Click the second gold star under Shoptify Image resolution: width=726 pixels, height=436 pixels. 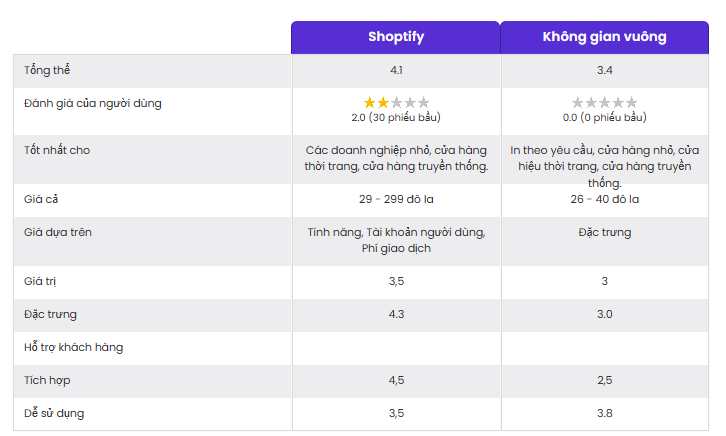383,103
